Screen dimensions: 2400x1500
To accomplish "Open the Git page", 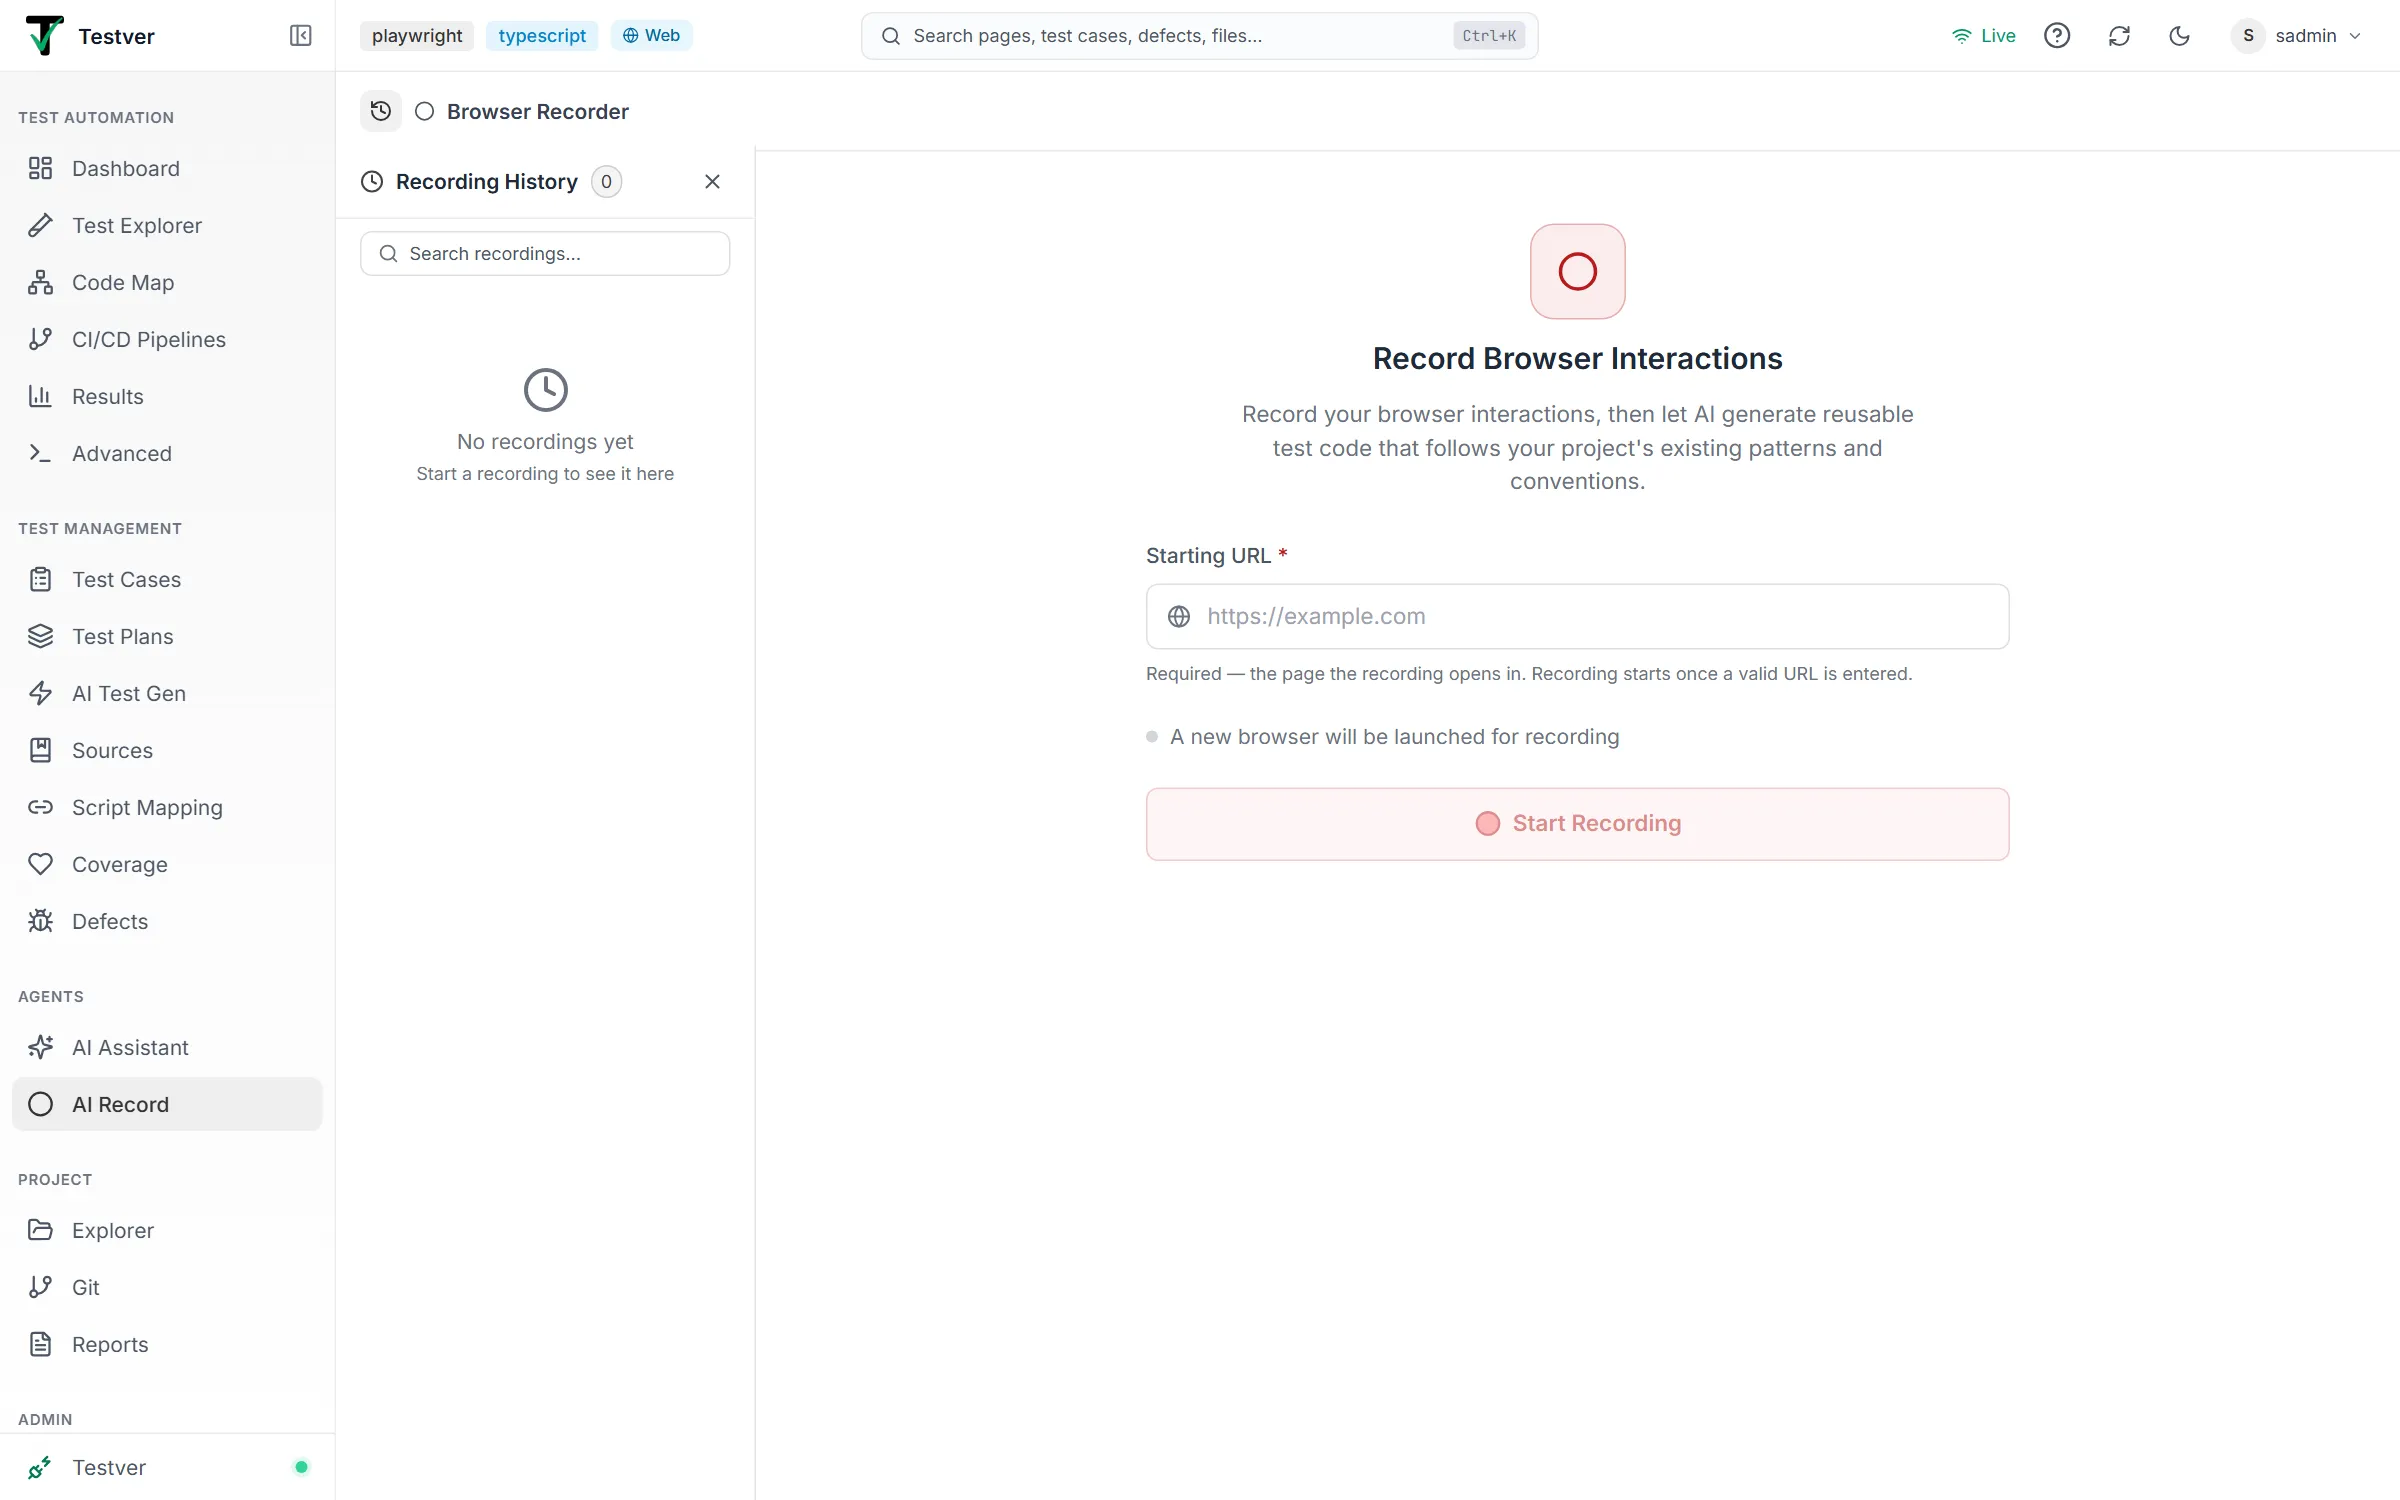I will click(167, 1287).
